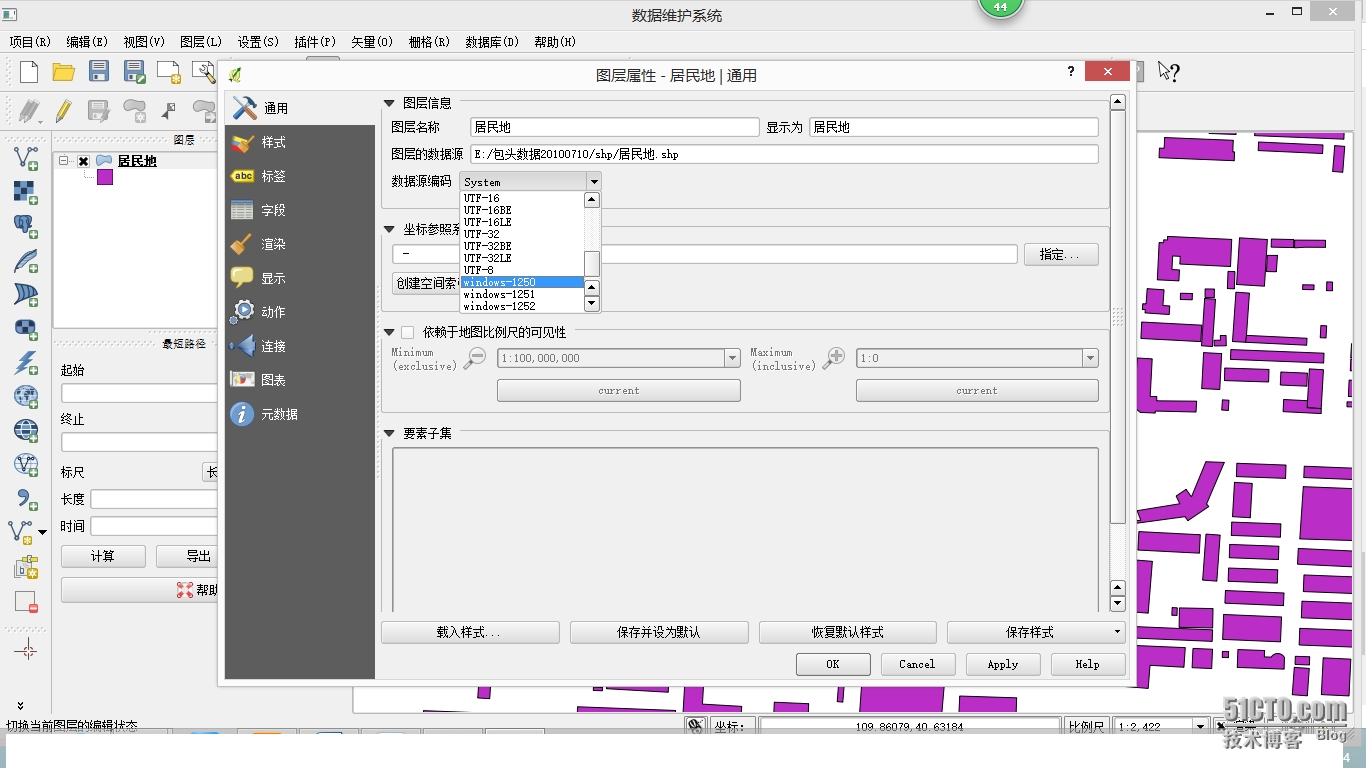Click the Add Vector Layer icon
The width and height of the screenshot is (1366, 768).
pyautogui.click(x=26, y=158)
